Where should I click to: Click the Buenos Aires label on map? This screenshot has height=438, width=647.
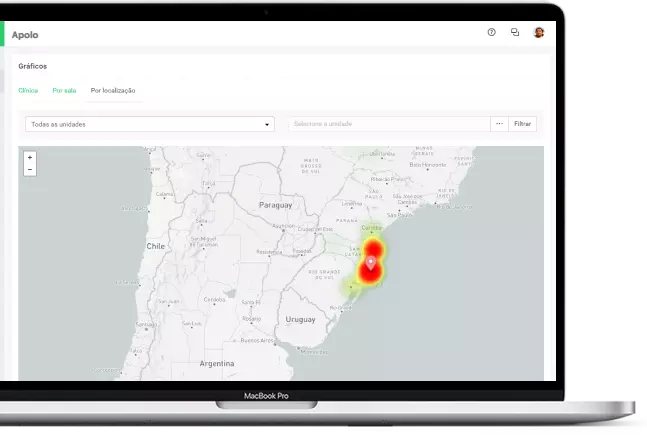pyautogui.click(x=257, y=341)
